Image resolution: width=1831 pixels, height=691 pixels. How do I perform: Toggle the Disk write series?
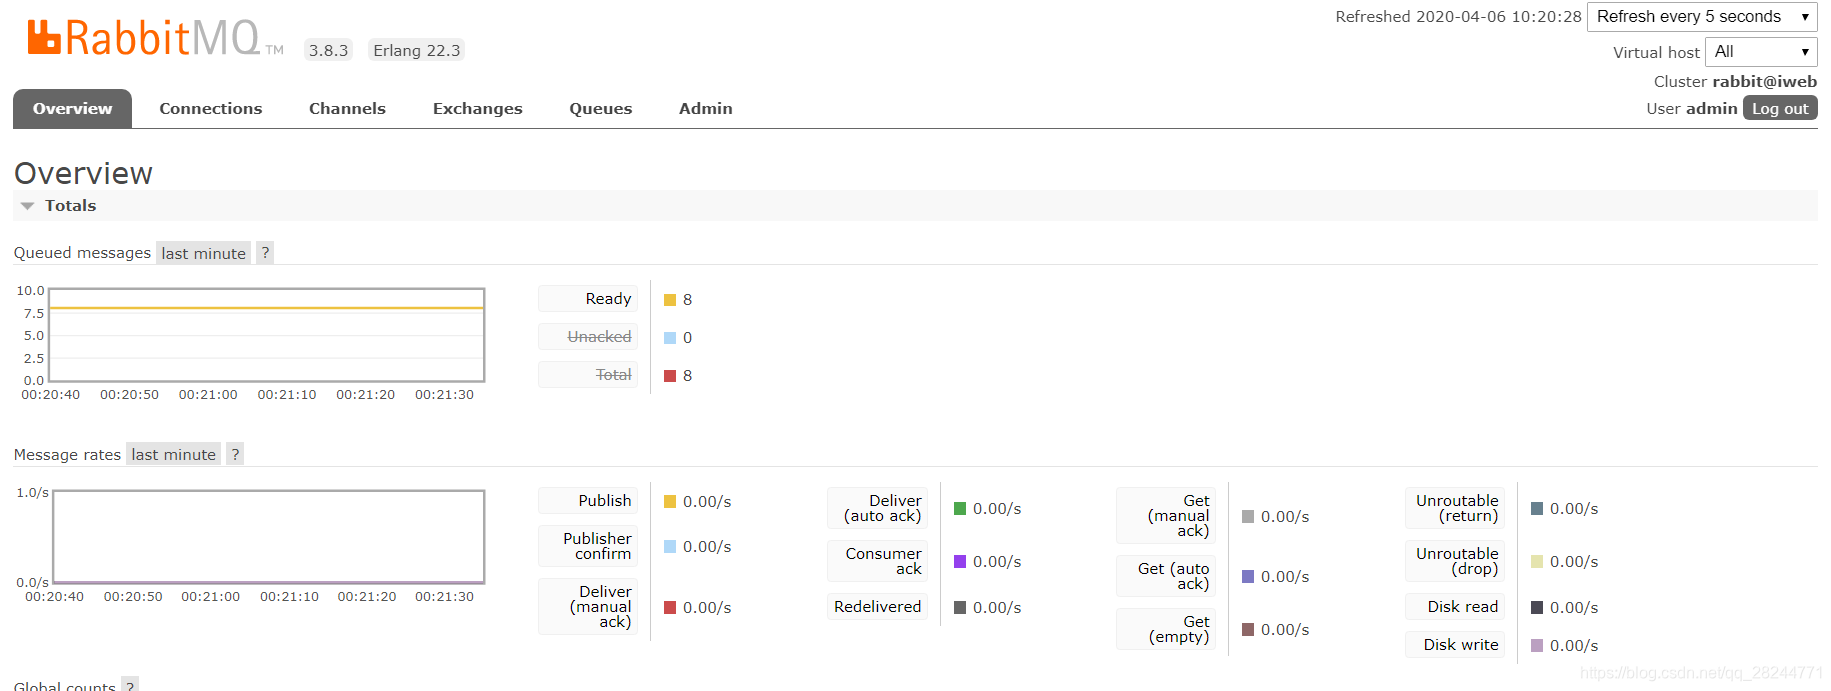pyautogui.click(x=1455, y=645)
